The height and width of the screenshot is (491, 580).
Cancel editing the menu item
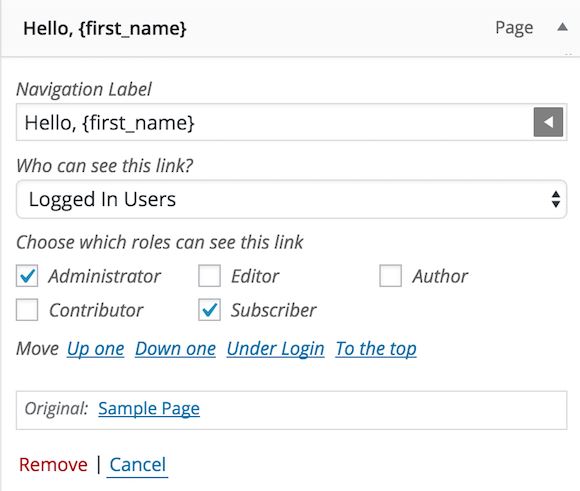[137, 465]
